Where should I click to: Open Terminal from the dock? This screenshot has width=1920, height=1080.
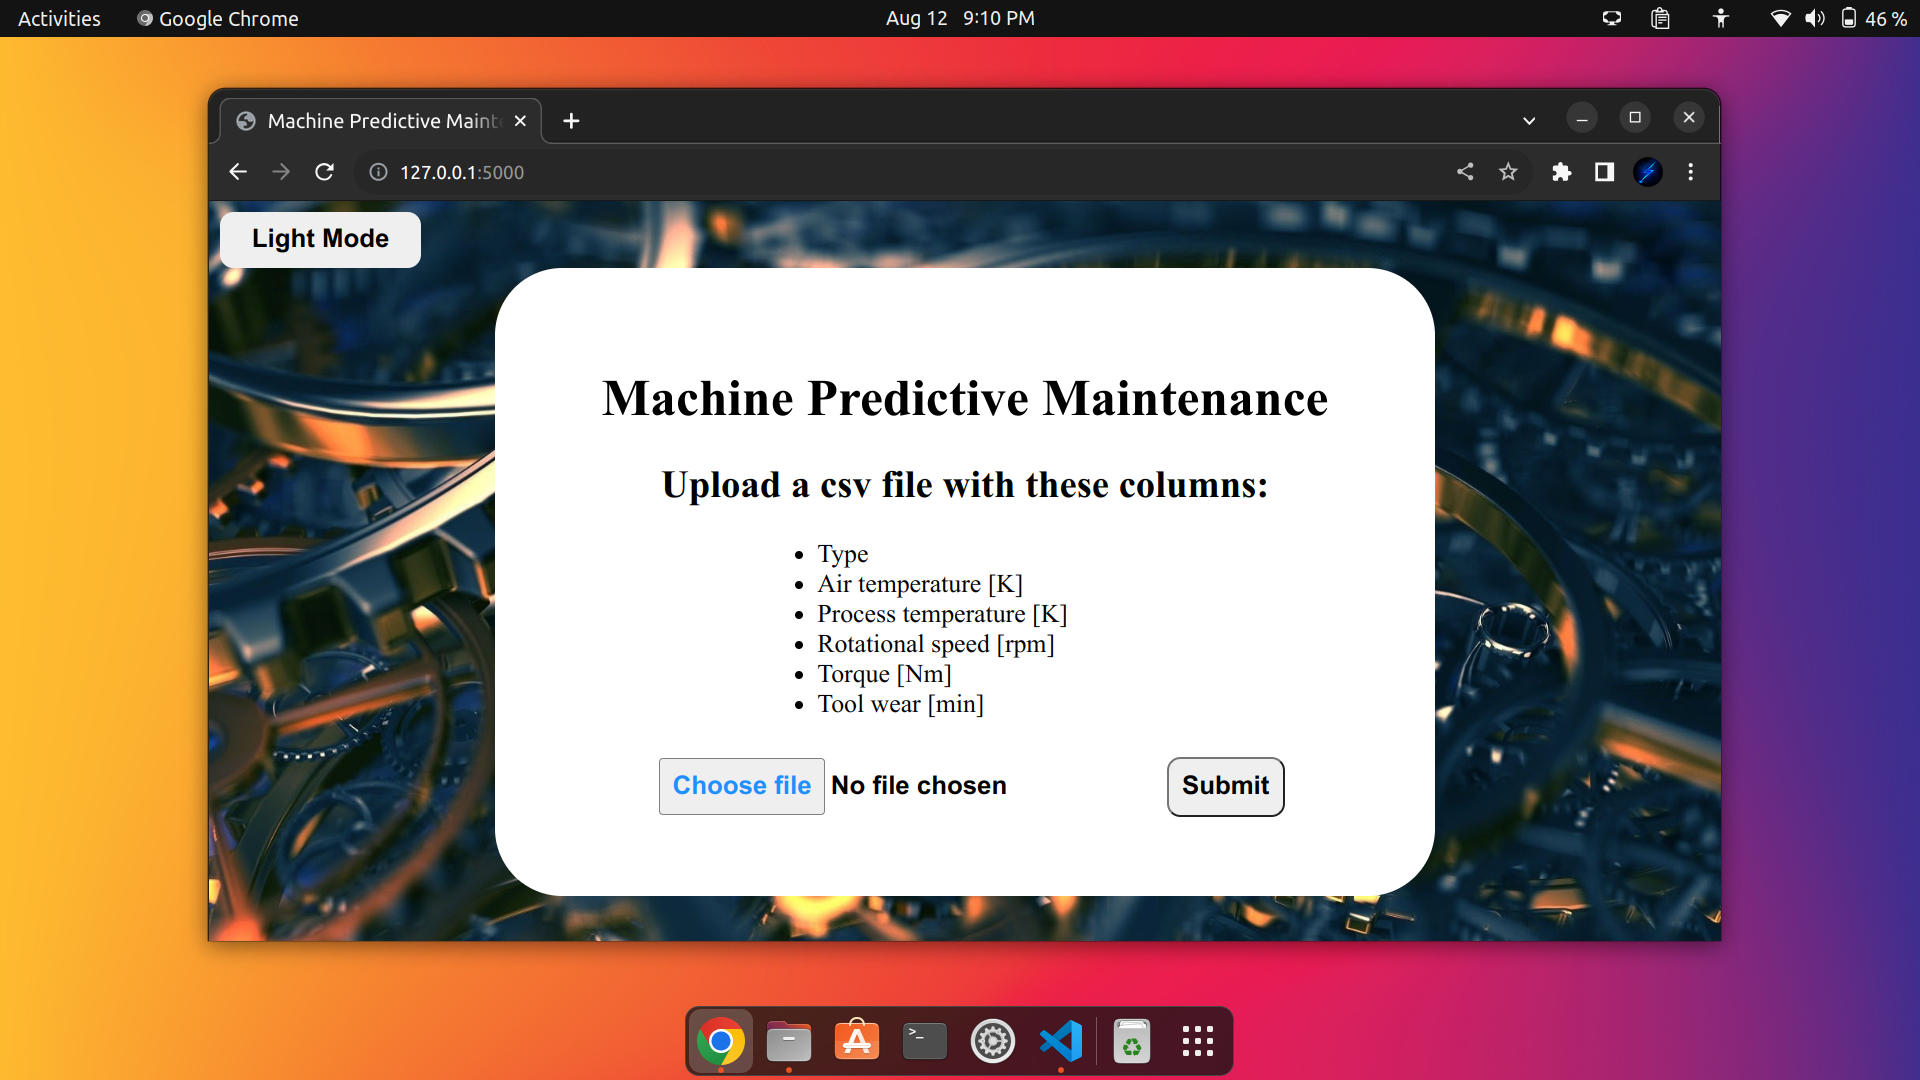click(x=924, y=1041)
